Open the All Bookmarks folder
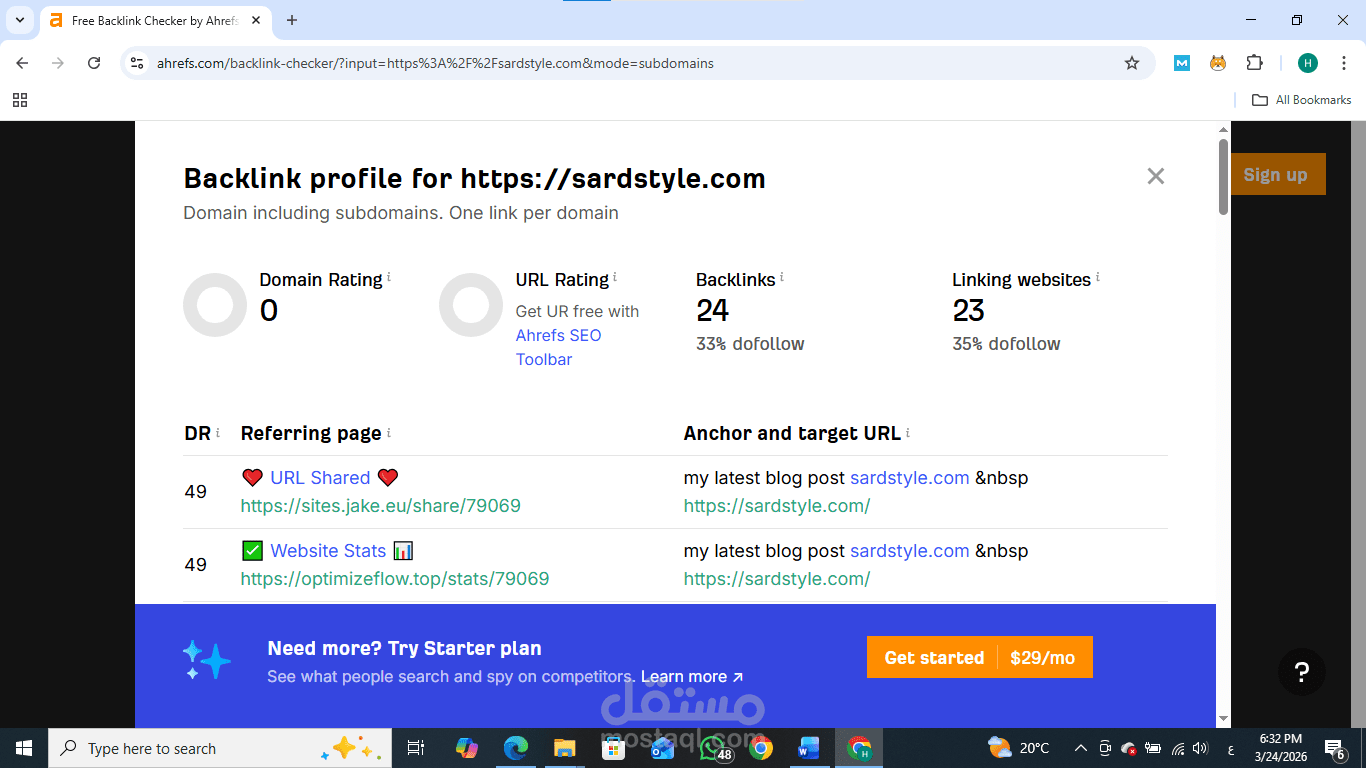Screen dimensions: 1366x768 pos(1302,100)
